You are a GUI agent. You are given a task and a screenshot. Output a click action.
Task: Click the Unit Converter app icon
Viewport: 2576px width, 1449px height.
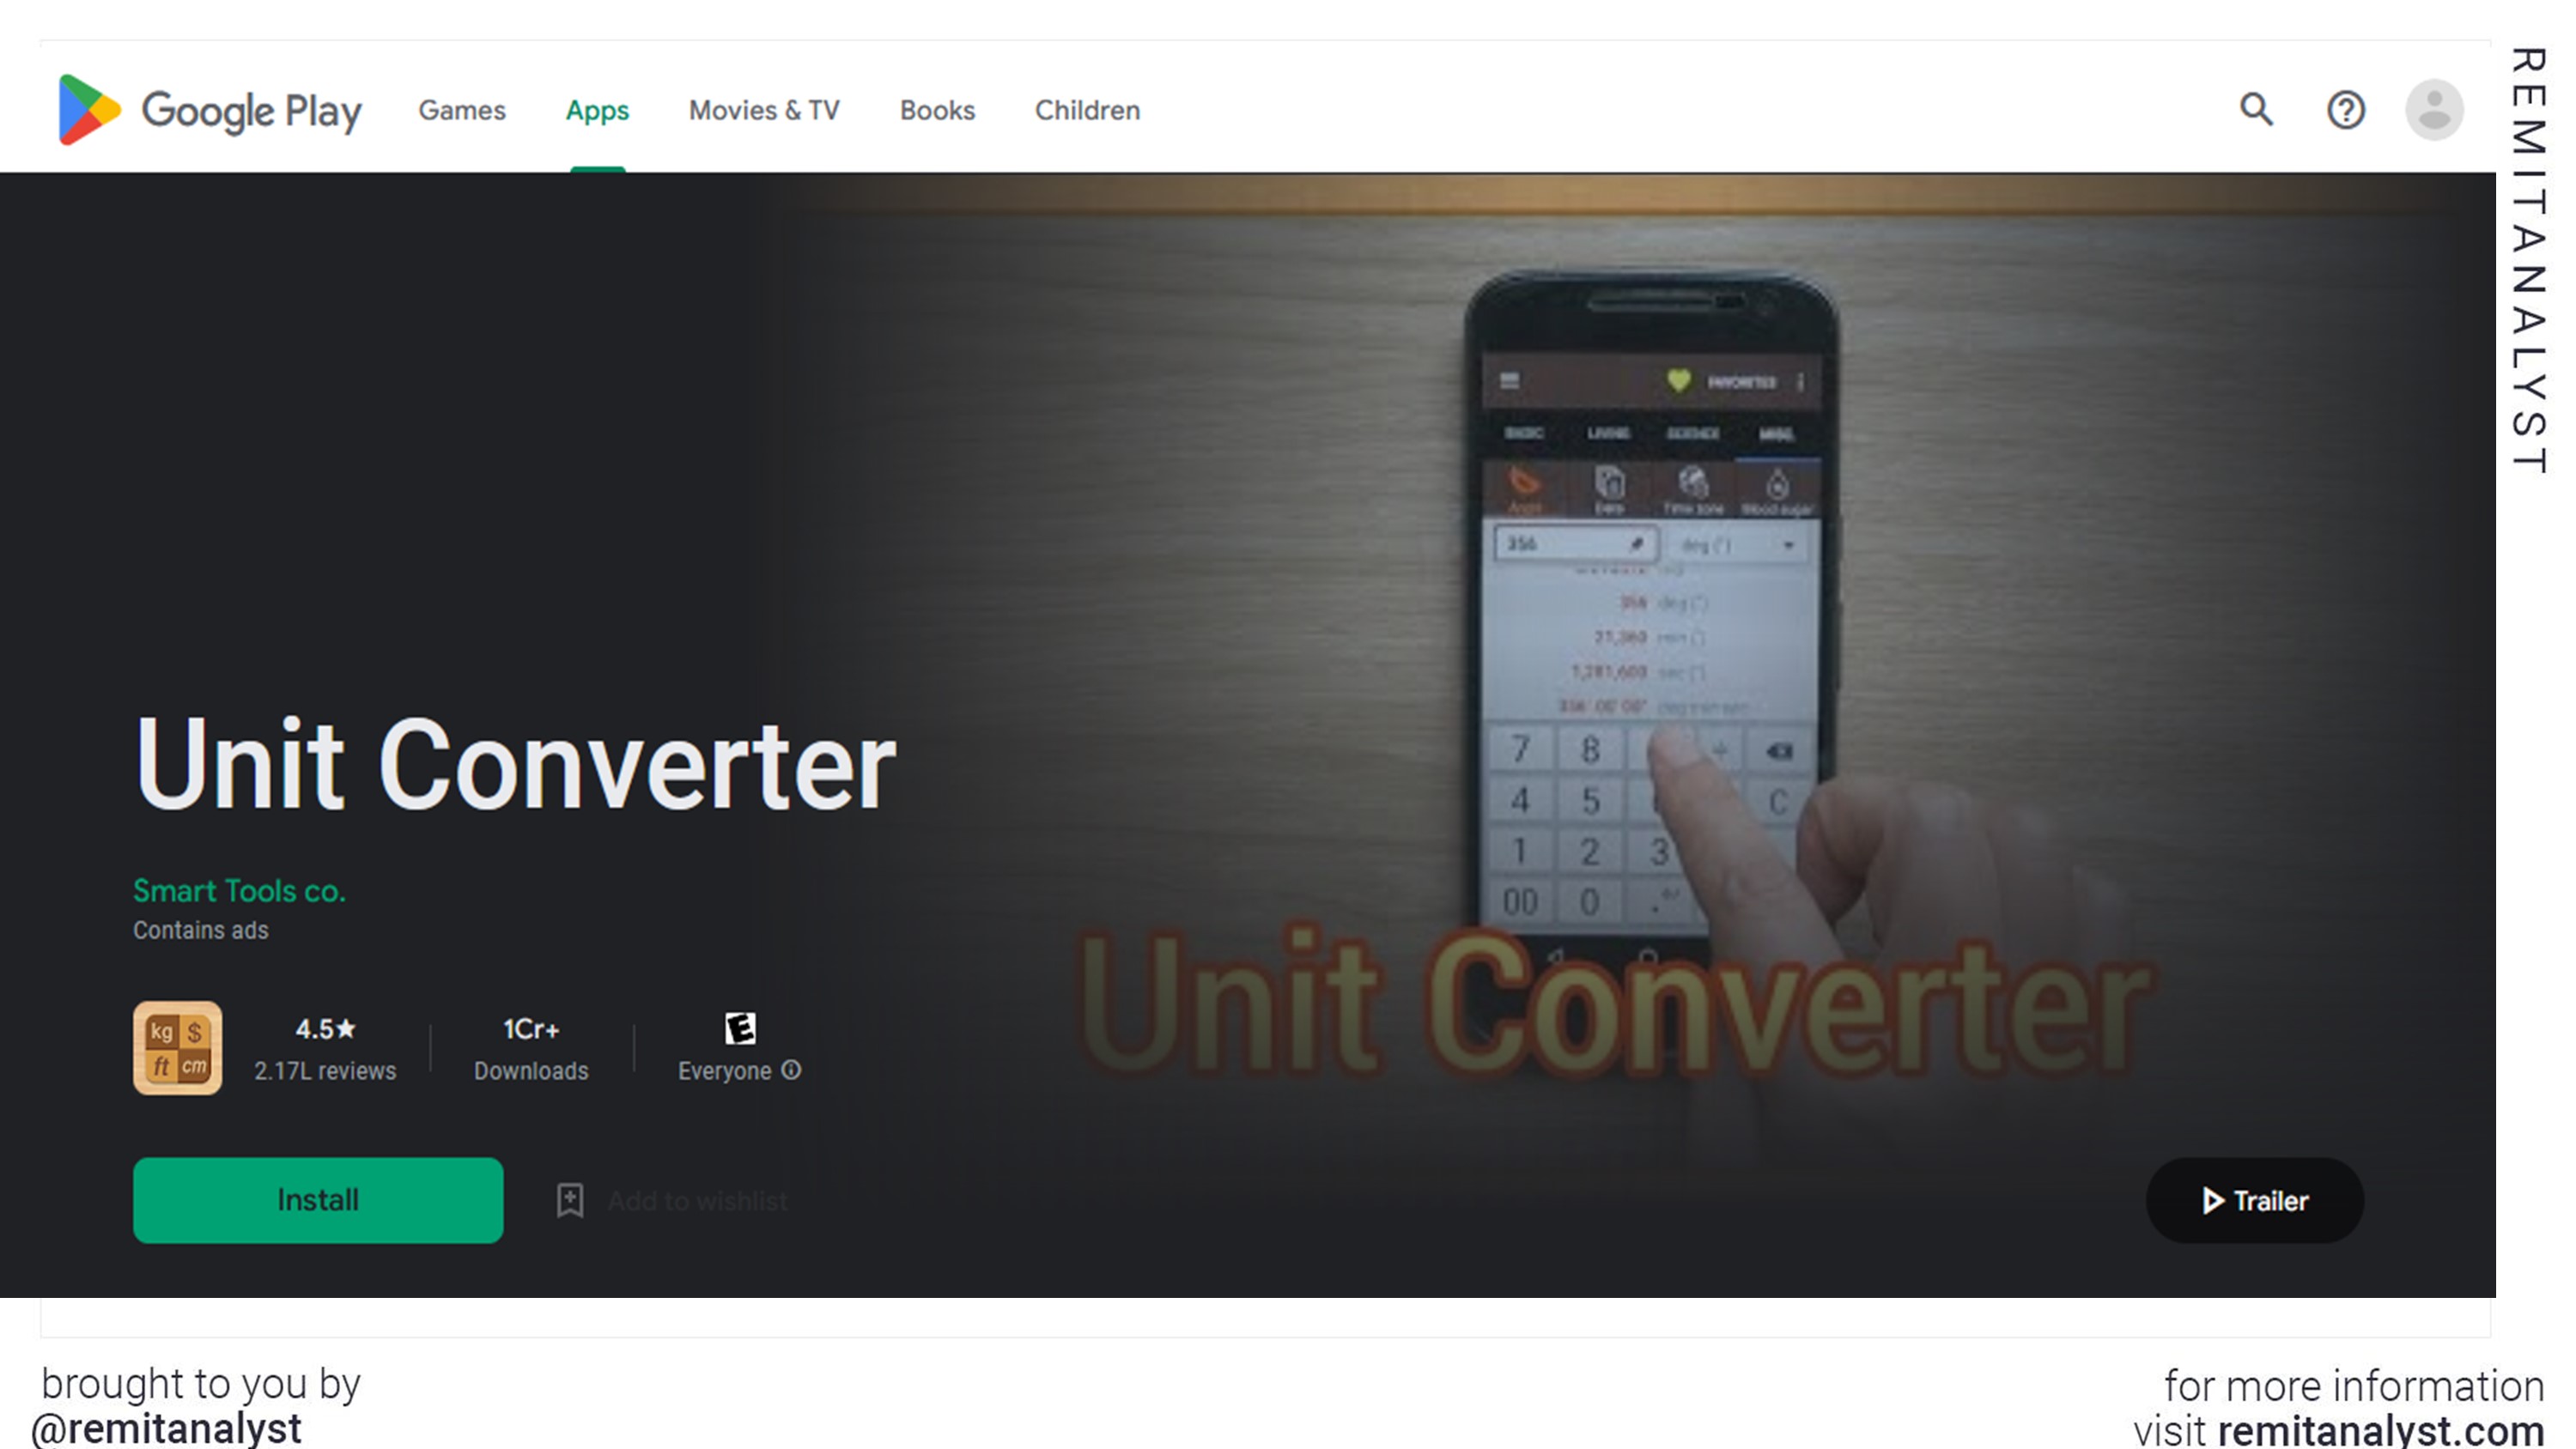click(x=177, y=1047)
